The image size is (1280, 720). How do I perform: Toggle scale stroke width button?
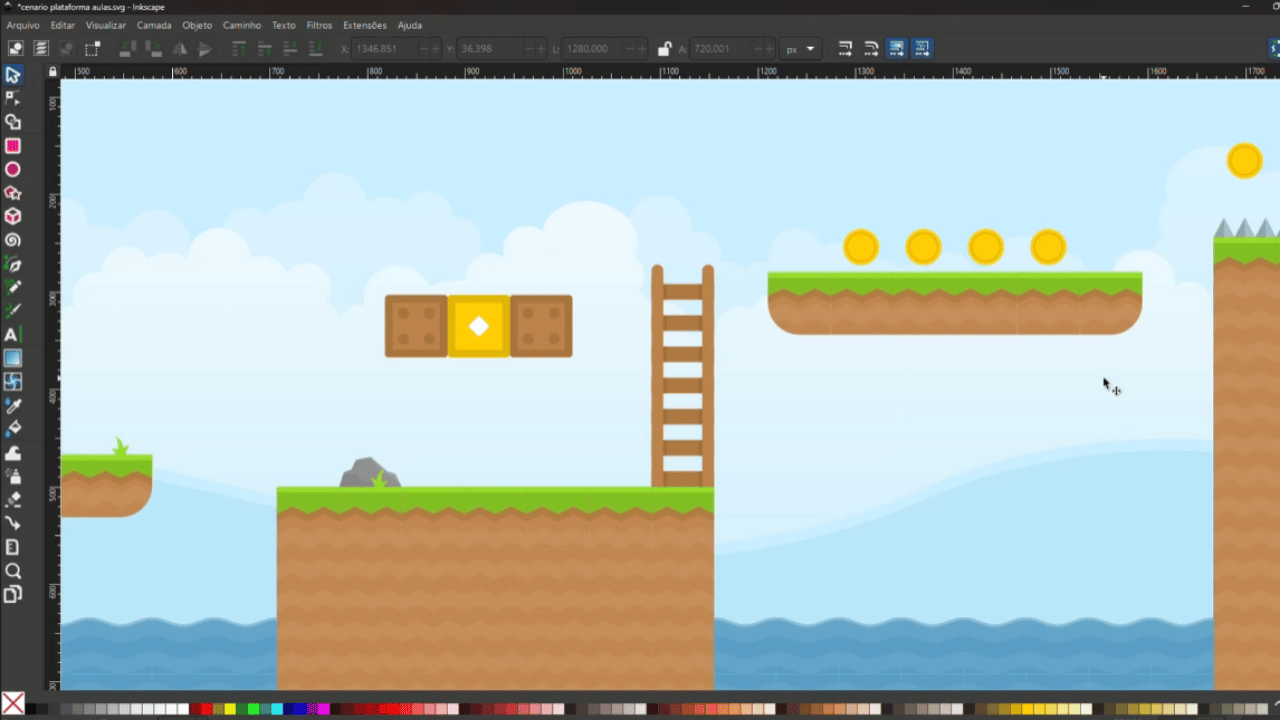(x=845, y=48)
